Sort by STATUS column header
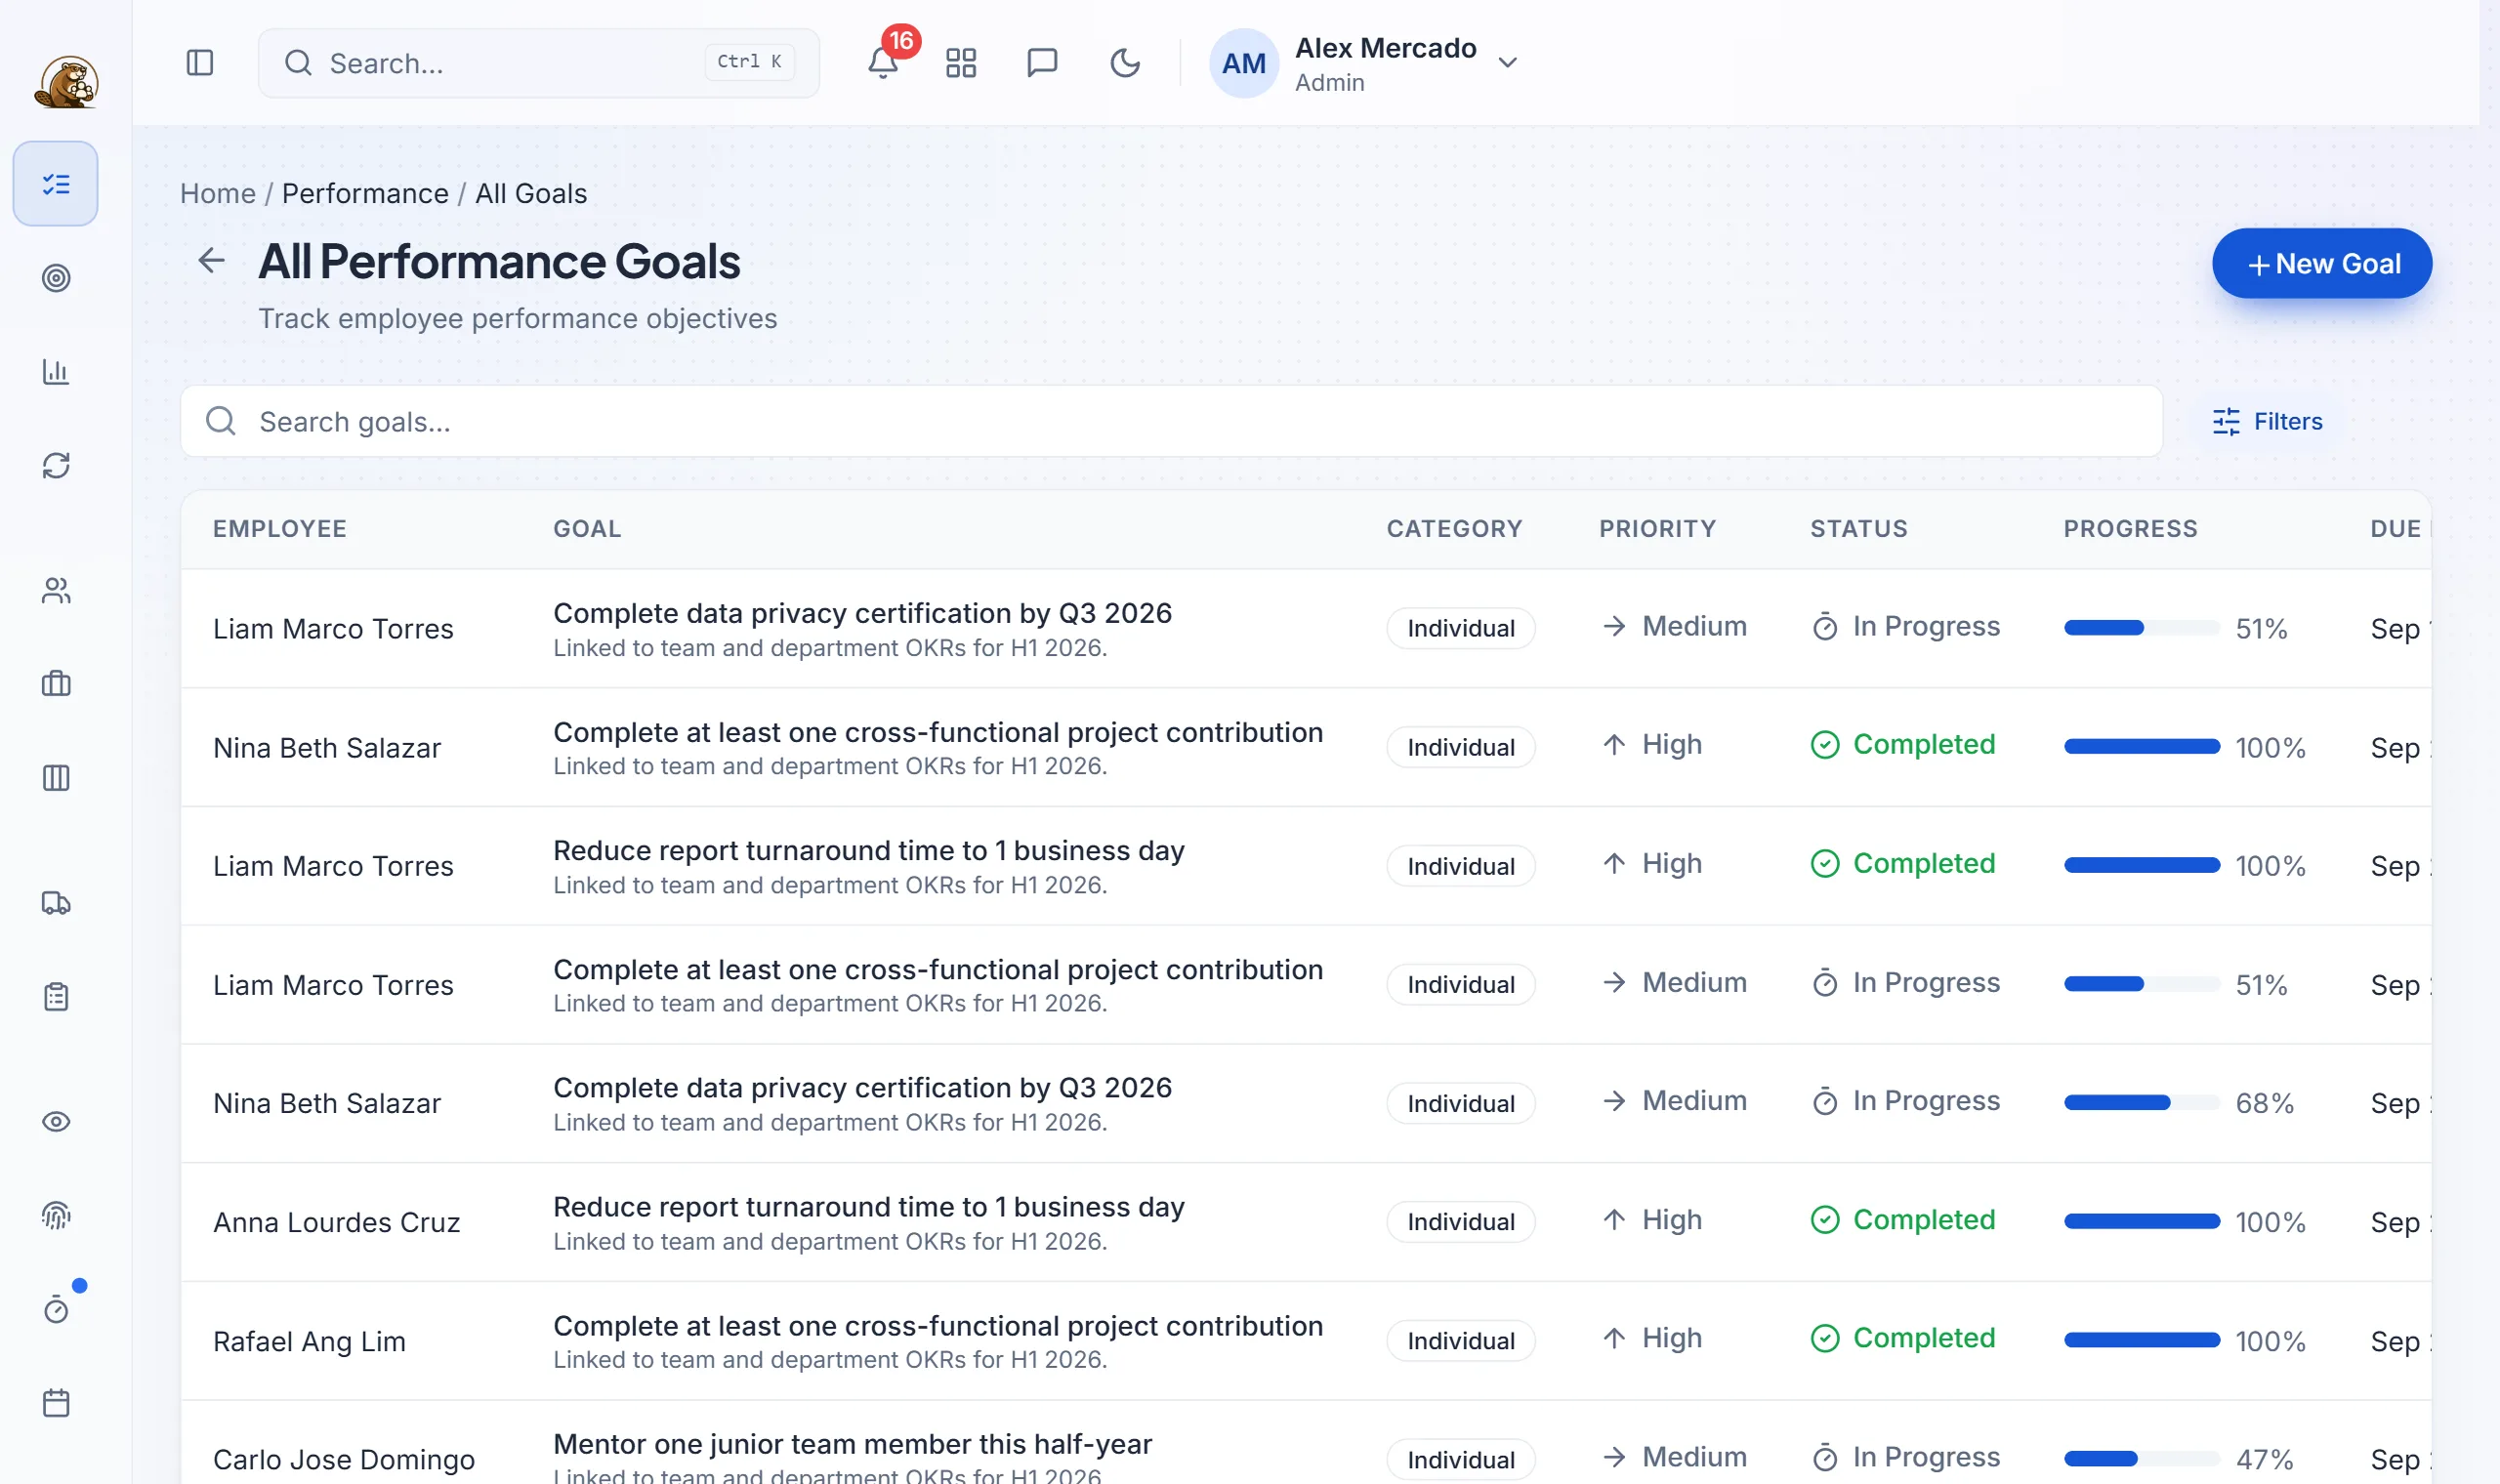Viewport: 2500px width, 1484px height. tap(1858, 528)
